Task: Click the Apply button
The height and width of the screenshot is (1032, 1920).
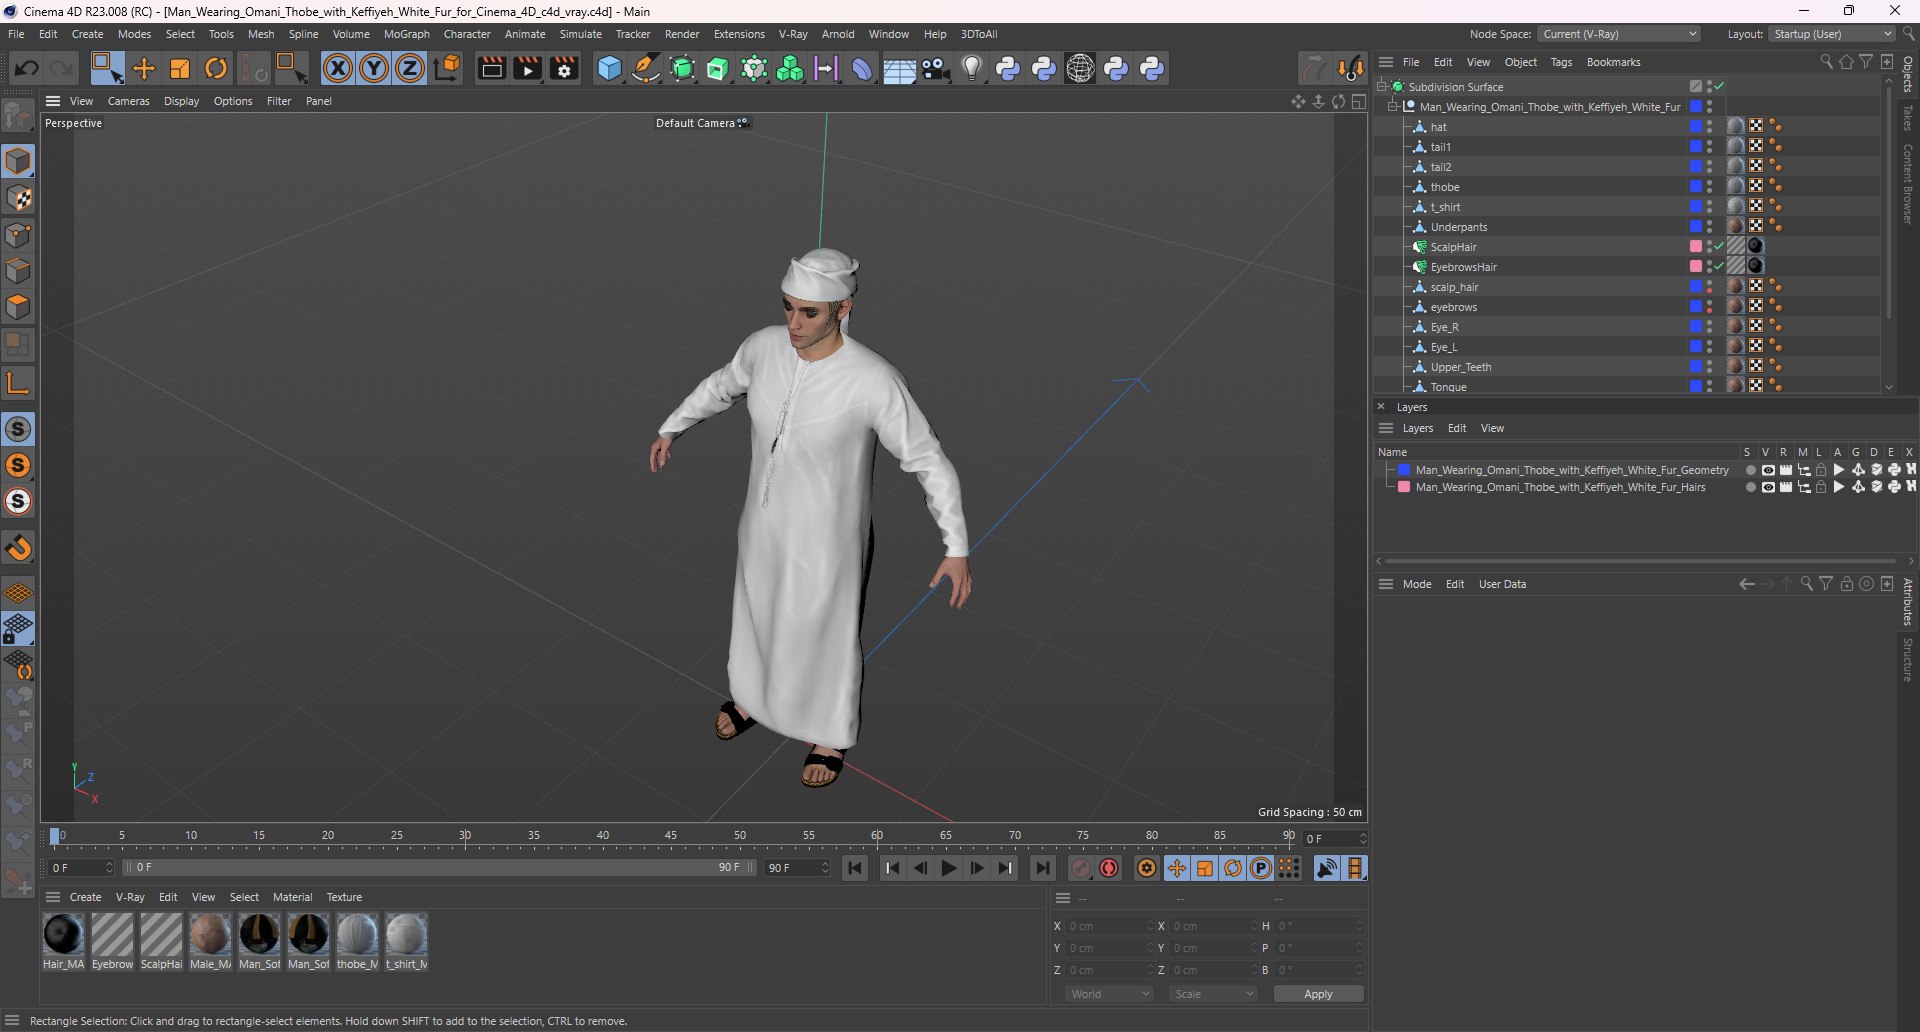Action: [1318, 994]
